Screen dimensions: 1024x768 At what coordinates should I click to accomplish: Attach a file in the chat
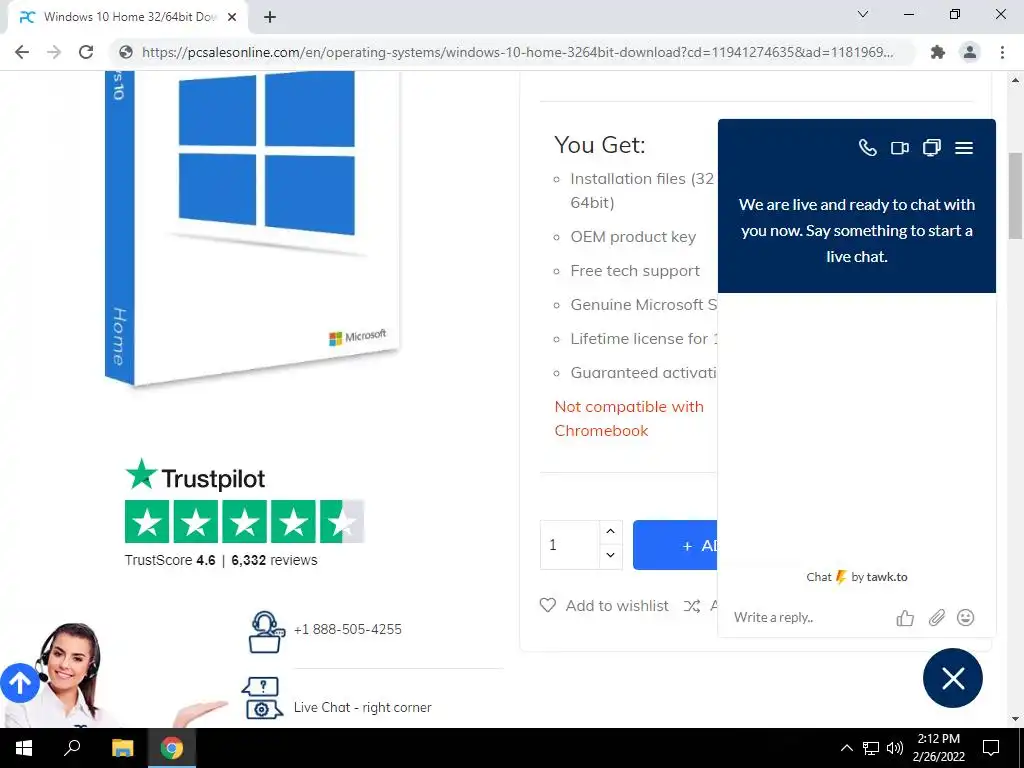pyautogui.click(x=936, y=618)
